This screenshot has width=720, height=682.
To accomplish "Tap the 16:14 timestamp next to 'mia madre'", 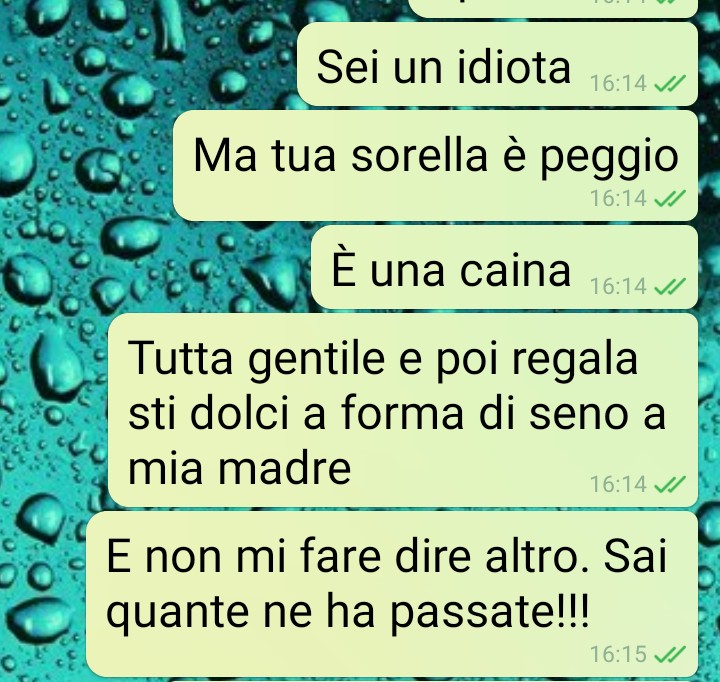I will [x=619, y=484].
